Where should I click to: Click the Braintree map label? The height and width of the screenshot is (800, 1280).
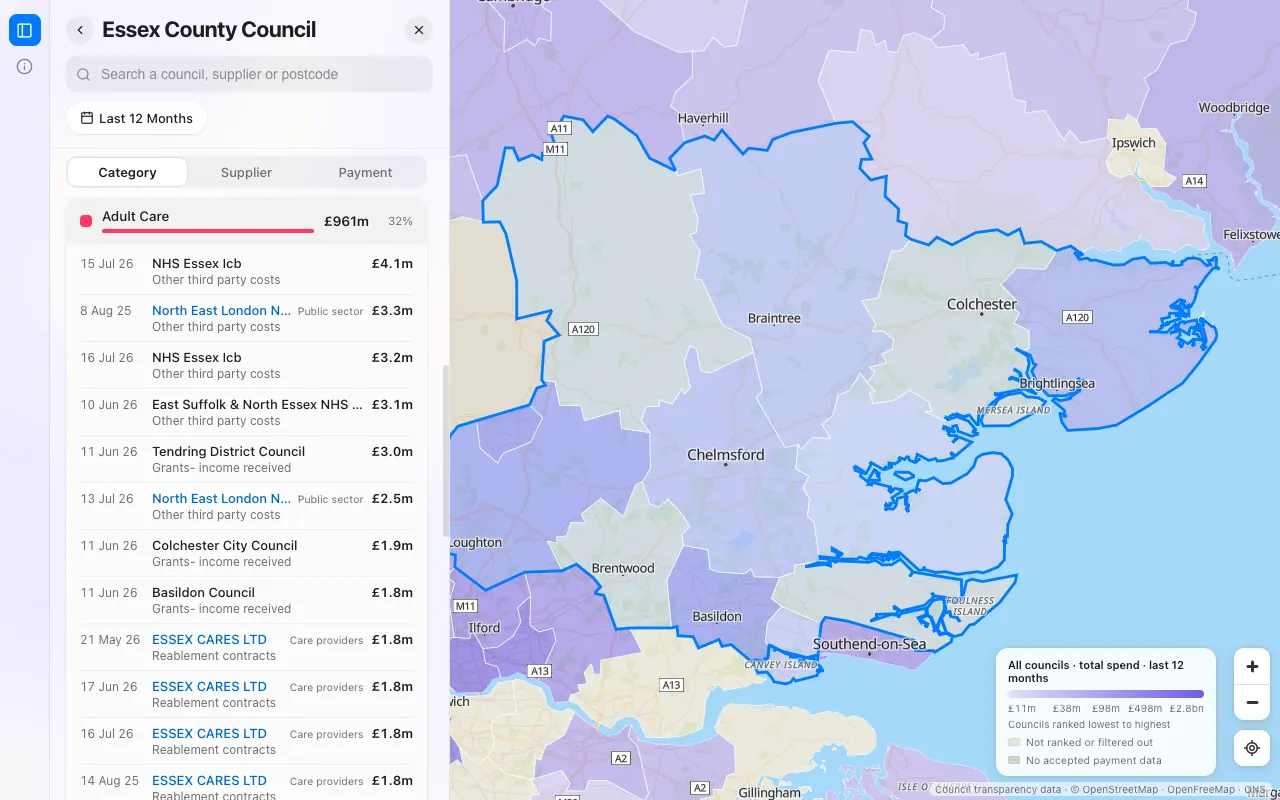click(774, 318)
